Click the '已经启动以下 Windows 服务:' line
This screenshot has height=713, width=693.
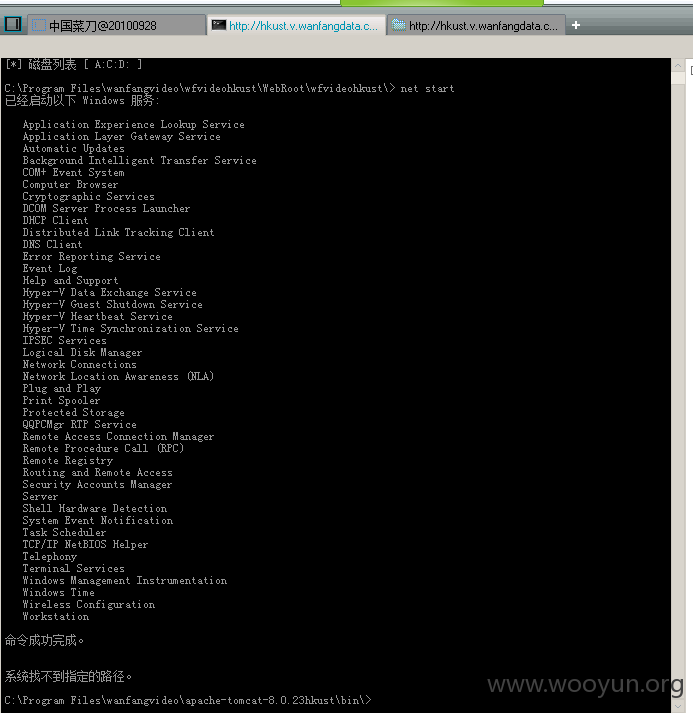82,100
